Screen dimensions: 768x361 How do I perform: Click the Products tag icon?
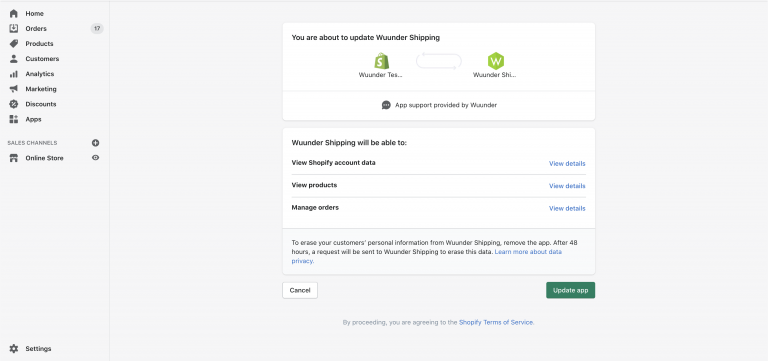14,44
